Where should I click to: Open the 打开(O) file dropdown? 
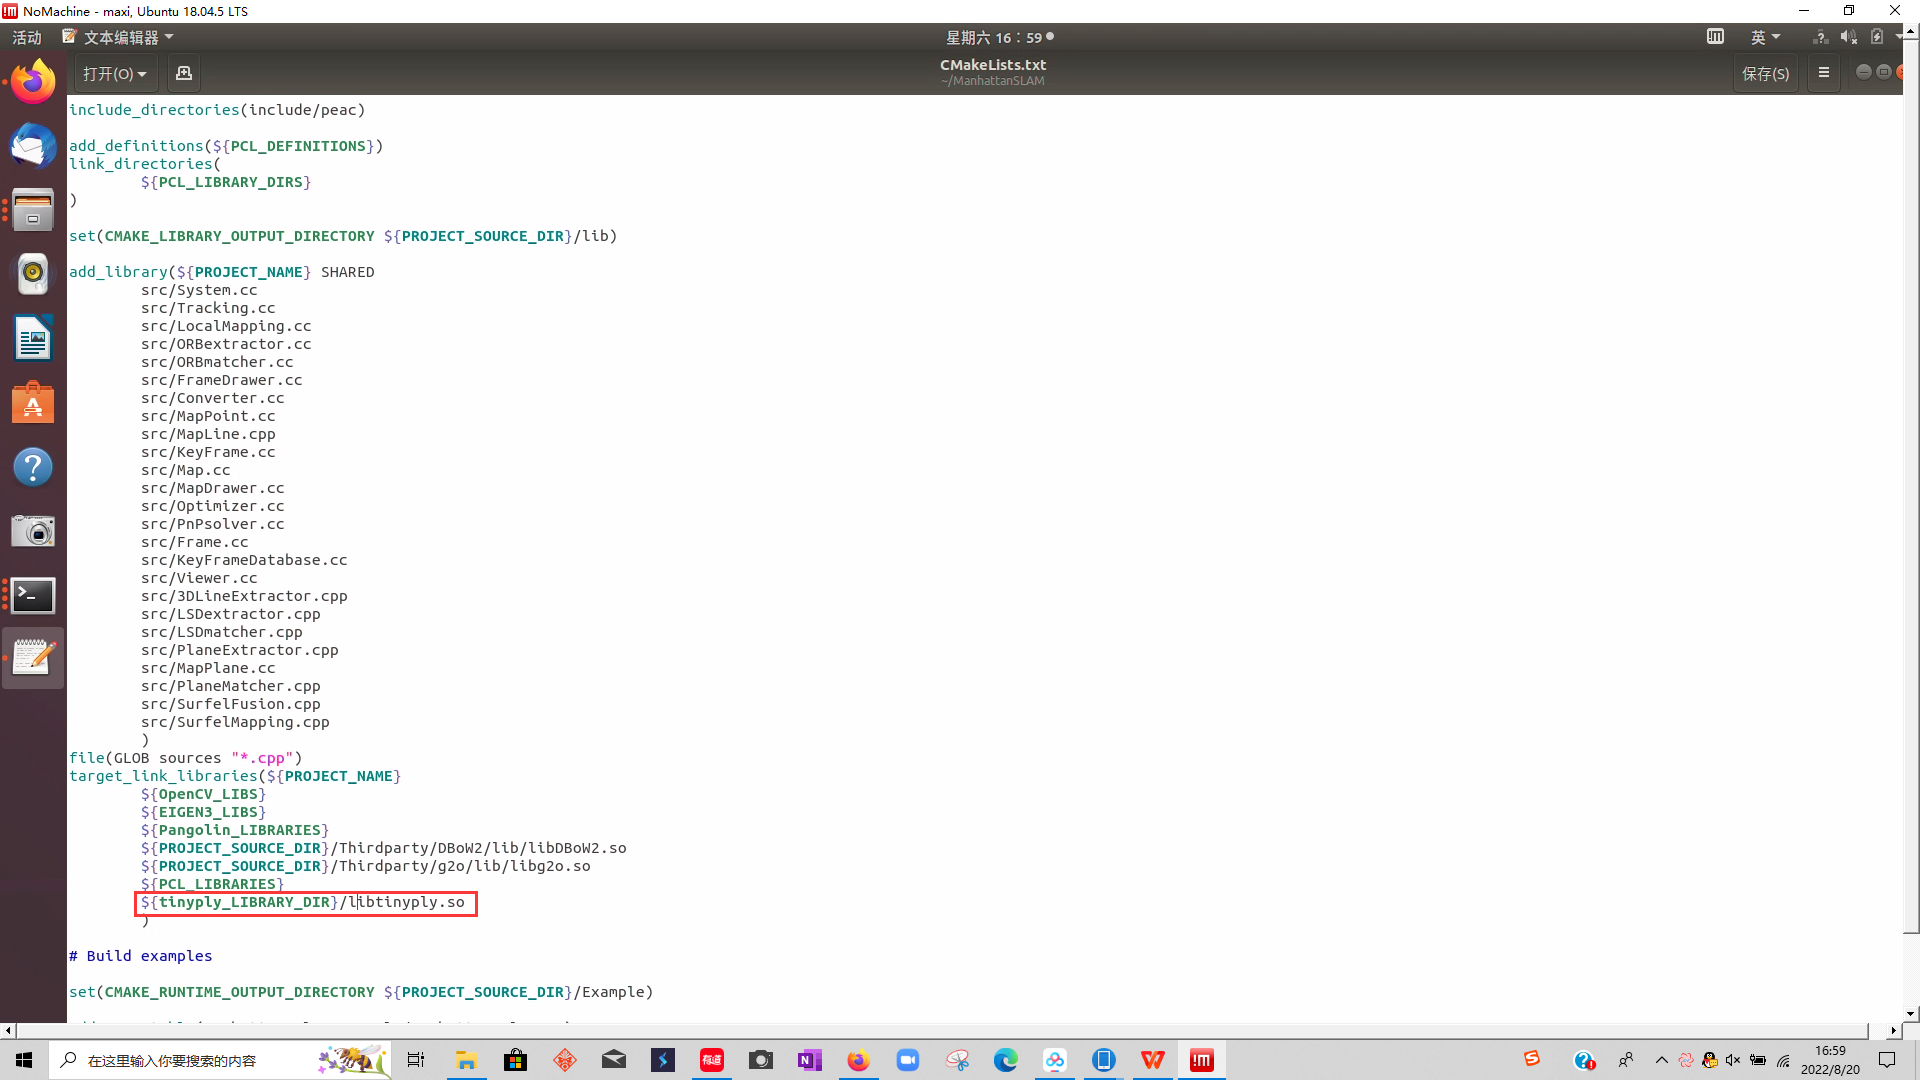[x=114, y=74]
